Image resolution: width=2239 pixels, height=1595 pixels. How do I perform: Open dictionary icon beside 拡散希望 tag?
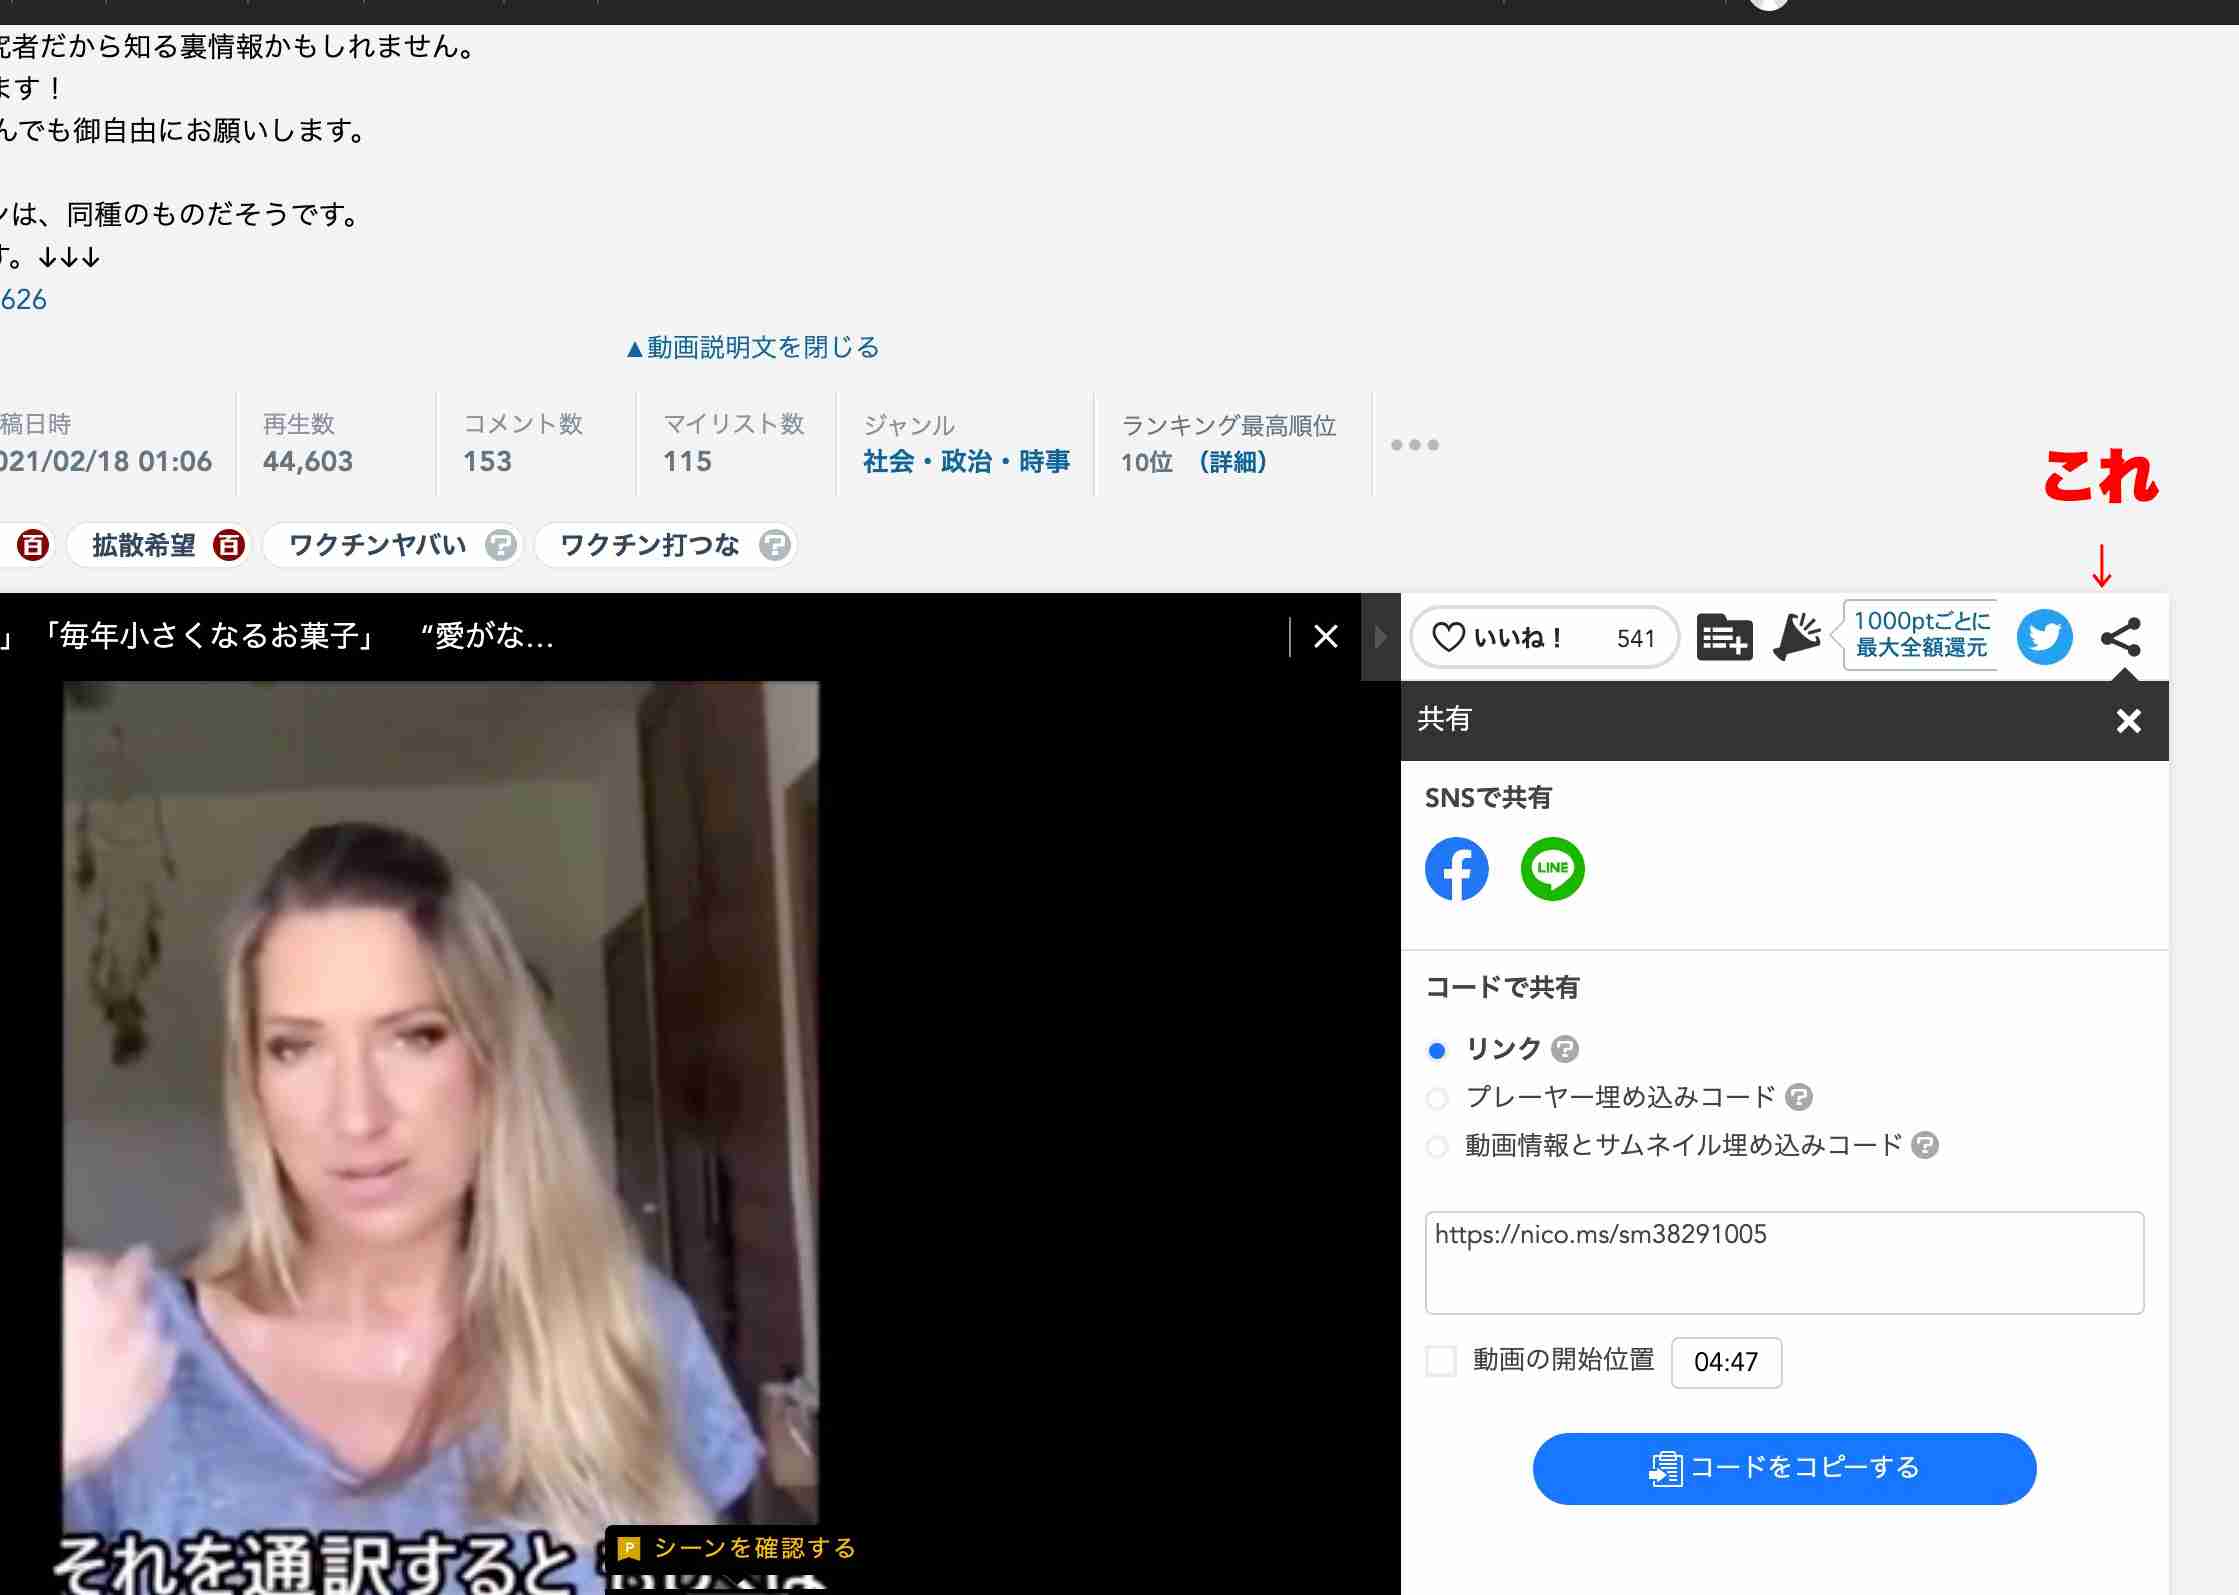pyautogui.click(x=228, y=545)
